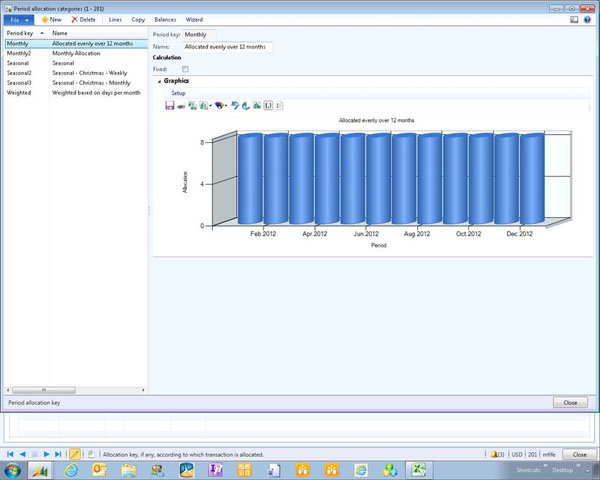Click the vertical splitter handle between panes

click(149, 211)
